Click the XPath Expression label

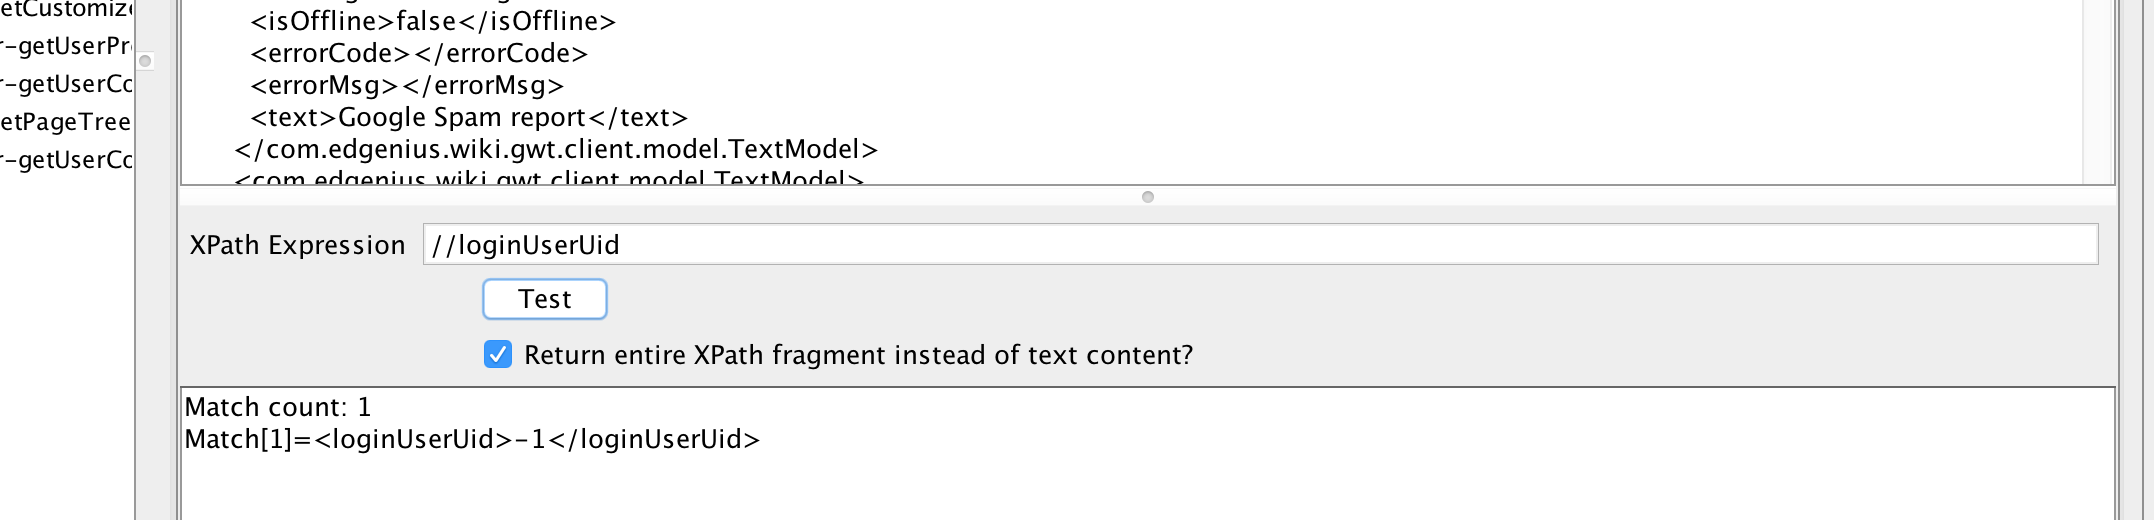[x=297, y=245]
